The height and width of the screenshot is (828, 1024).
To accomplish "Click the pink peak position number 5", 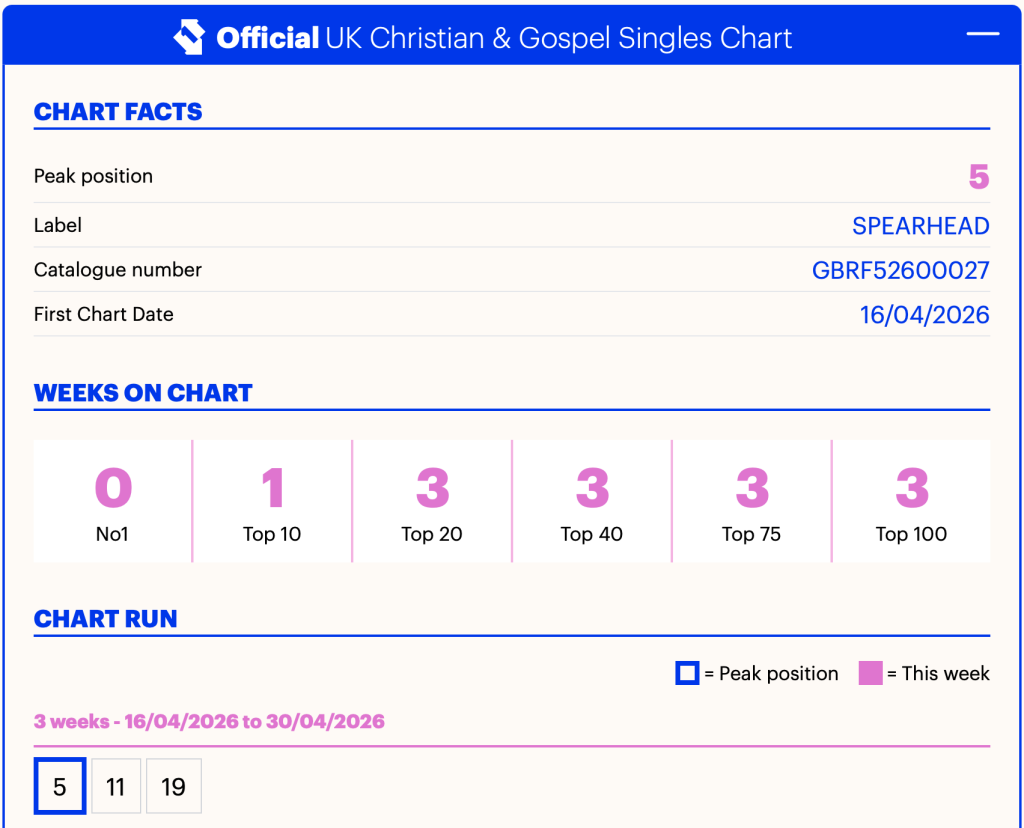I will click(x=979, y=176).
